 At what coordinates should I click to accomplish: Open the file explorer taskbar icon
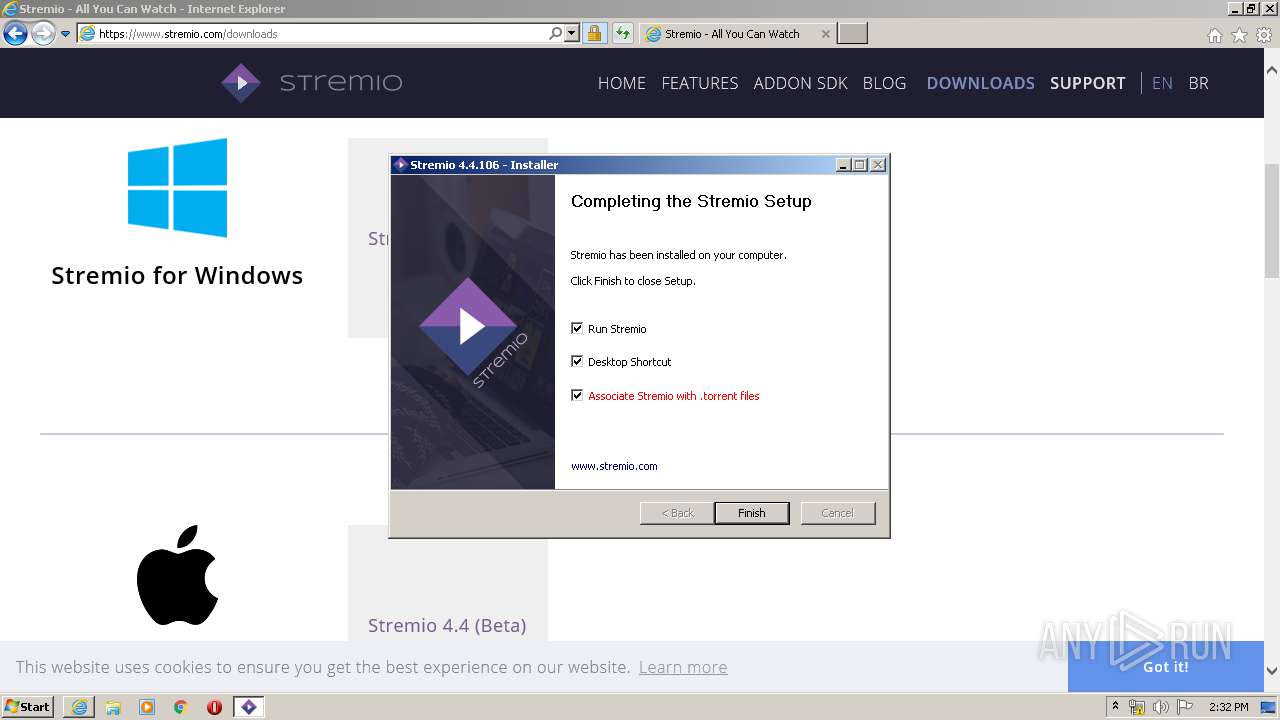(113, 707)
